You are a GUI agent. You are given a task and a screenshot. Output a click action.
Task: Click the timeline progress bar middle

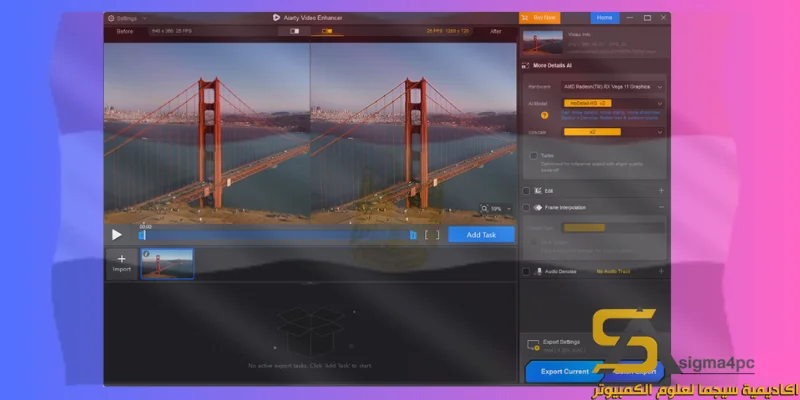click(278, 235)
